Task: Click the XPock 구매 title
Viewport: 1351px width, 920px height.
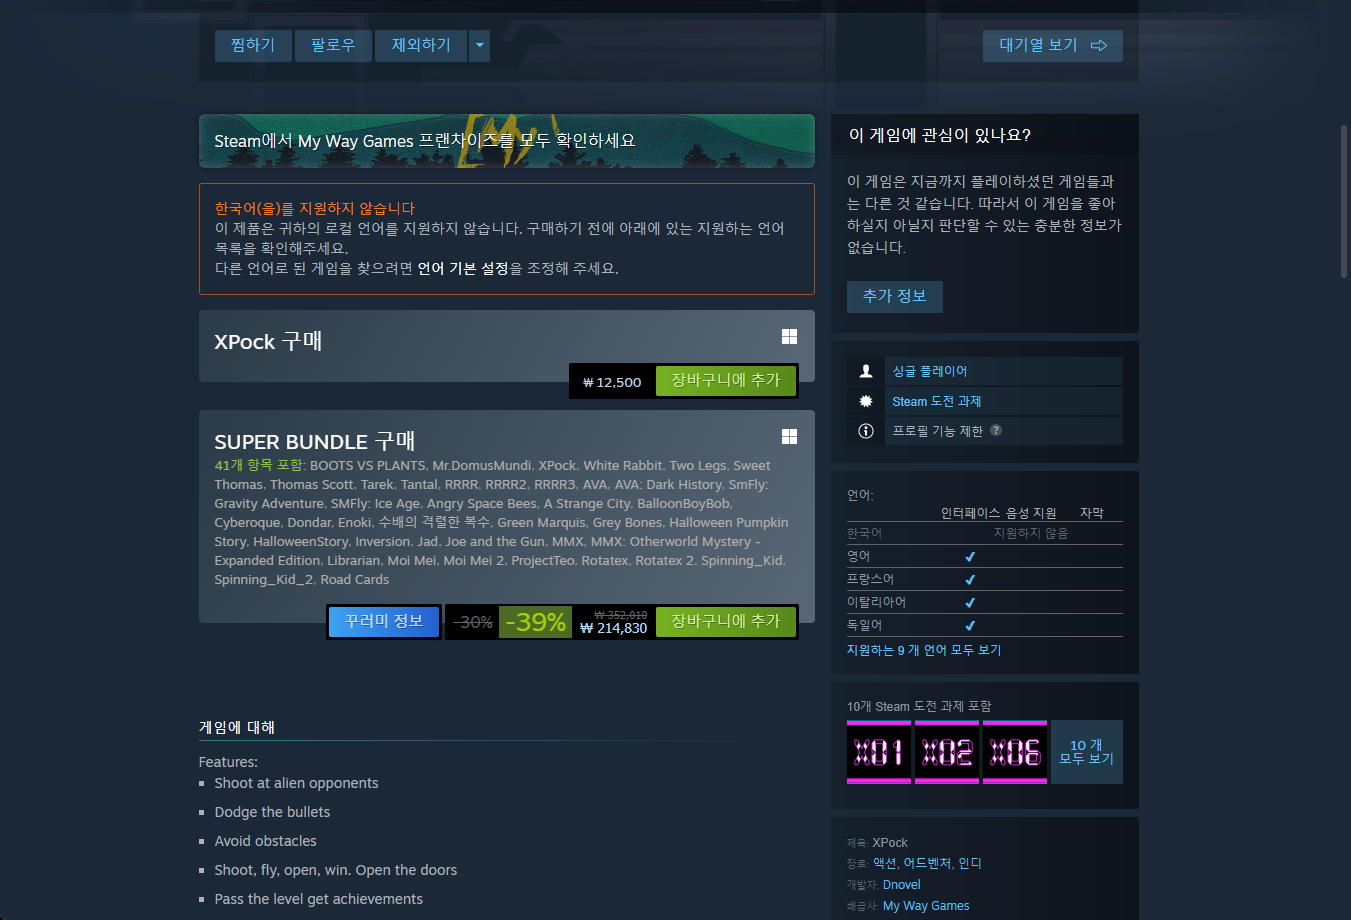Action: point(268,341)
